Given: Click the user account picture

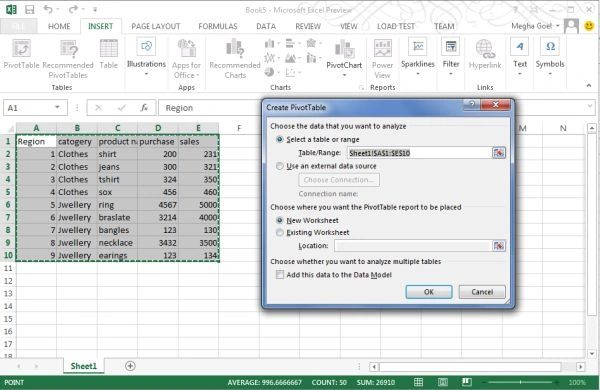Looking at the screenshot, I should tap(571, 26).
